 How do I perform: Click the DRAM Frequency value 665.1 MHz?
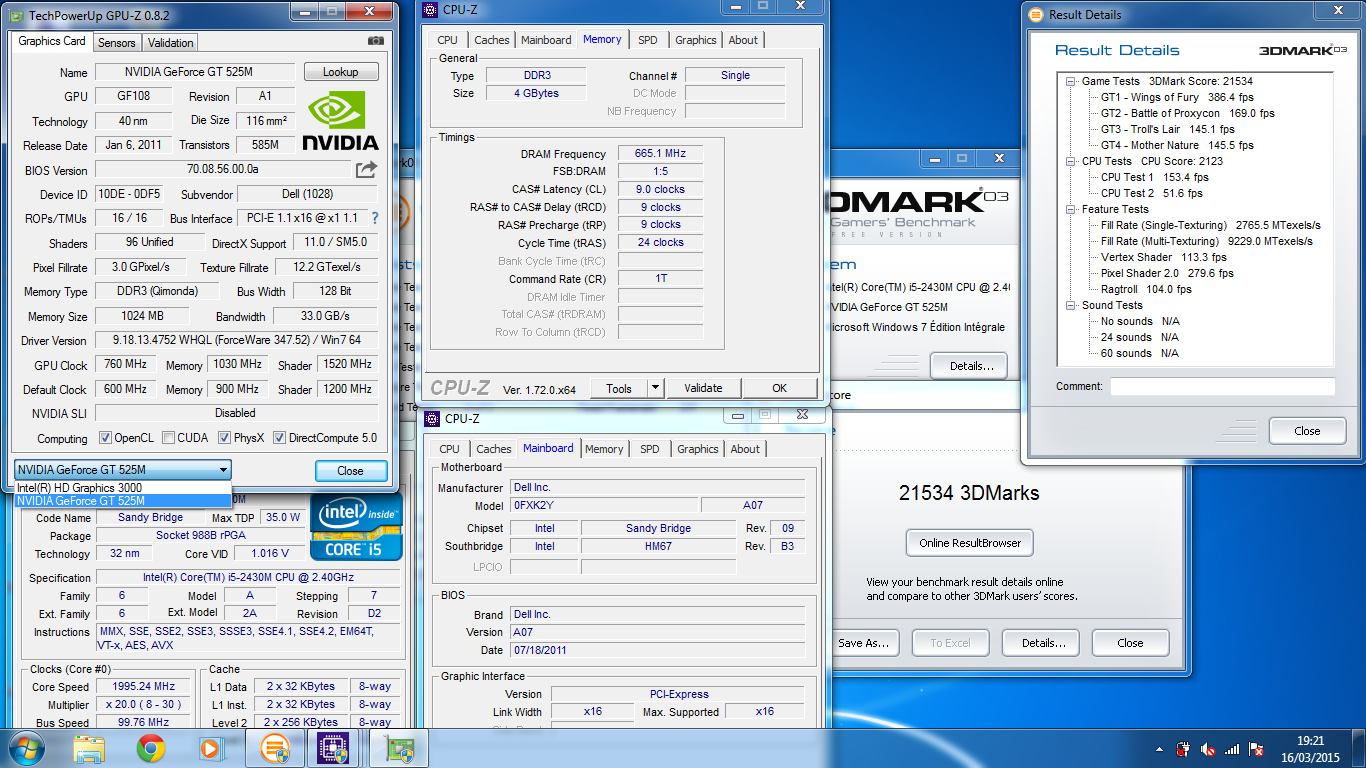coord(660,153)
